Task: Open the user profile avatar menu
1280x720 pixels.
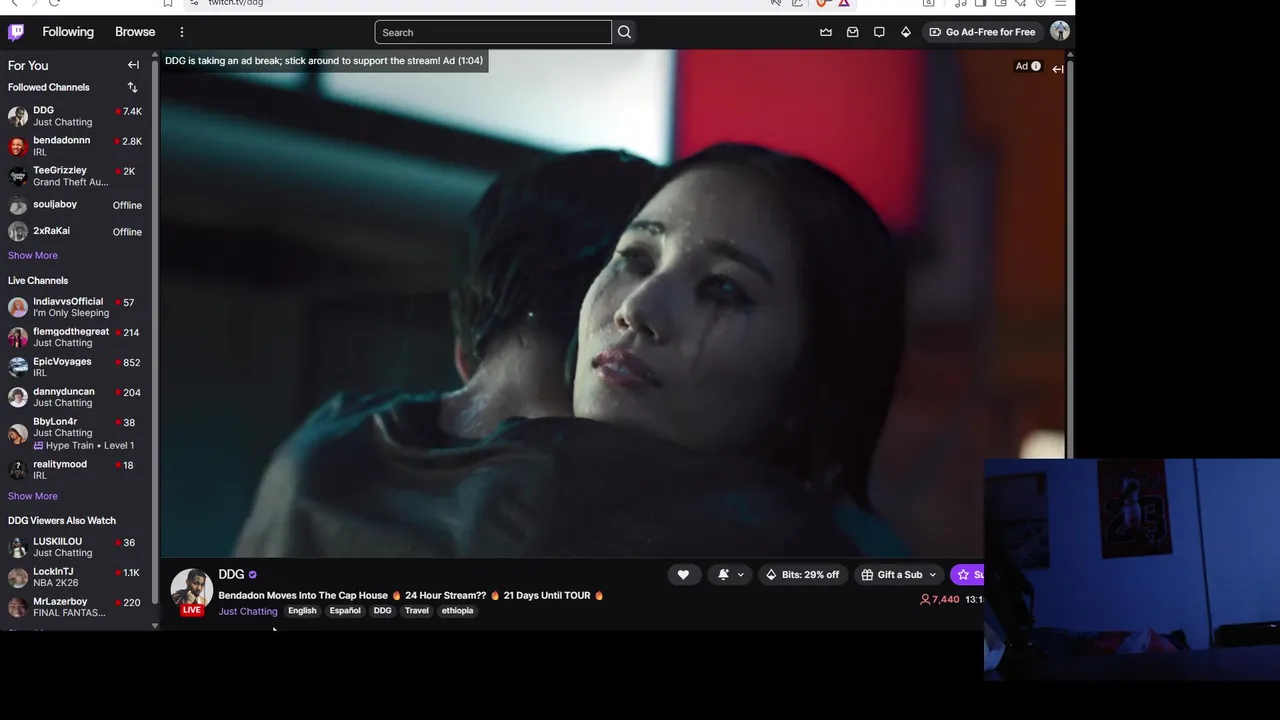Action: (x=1059, y=32)
